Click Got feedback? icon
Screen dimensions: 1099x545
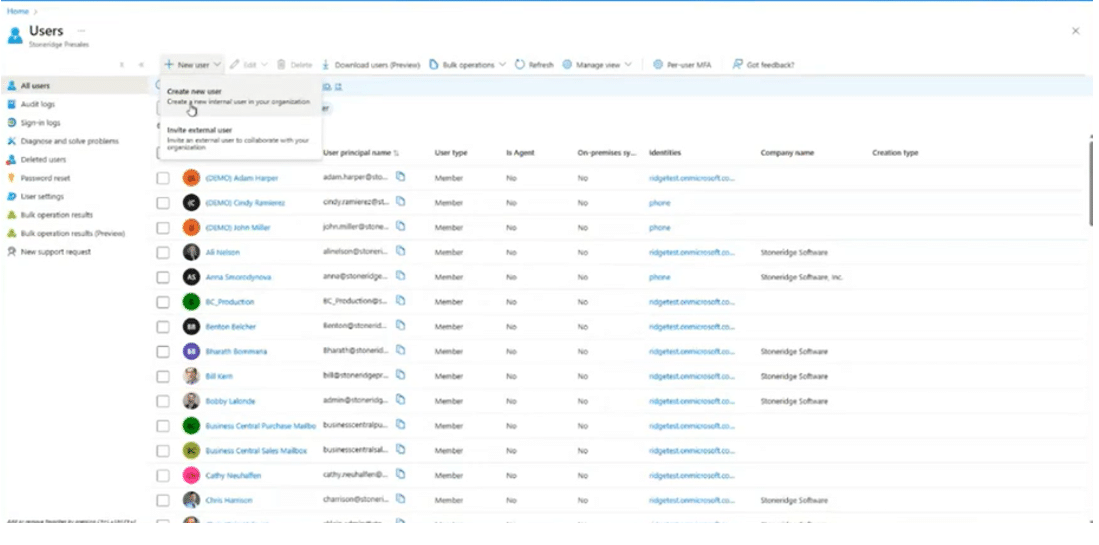[738, 65]
